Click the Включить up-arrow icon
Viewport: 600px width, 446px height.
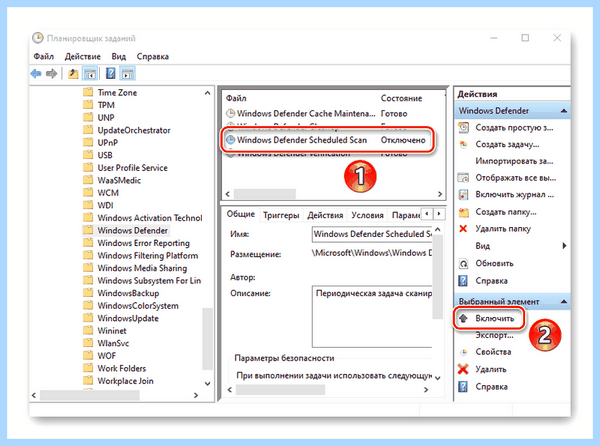[463, 318]
